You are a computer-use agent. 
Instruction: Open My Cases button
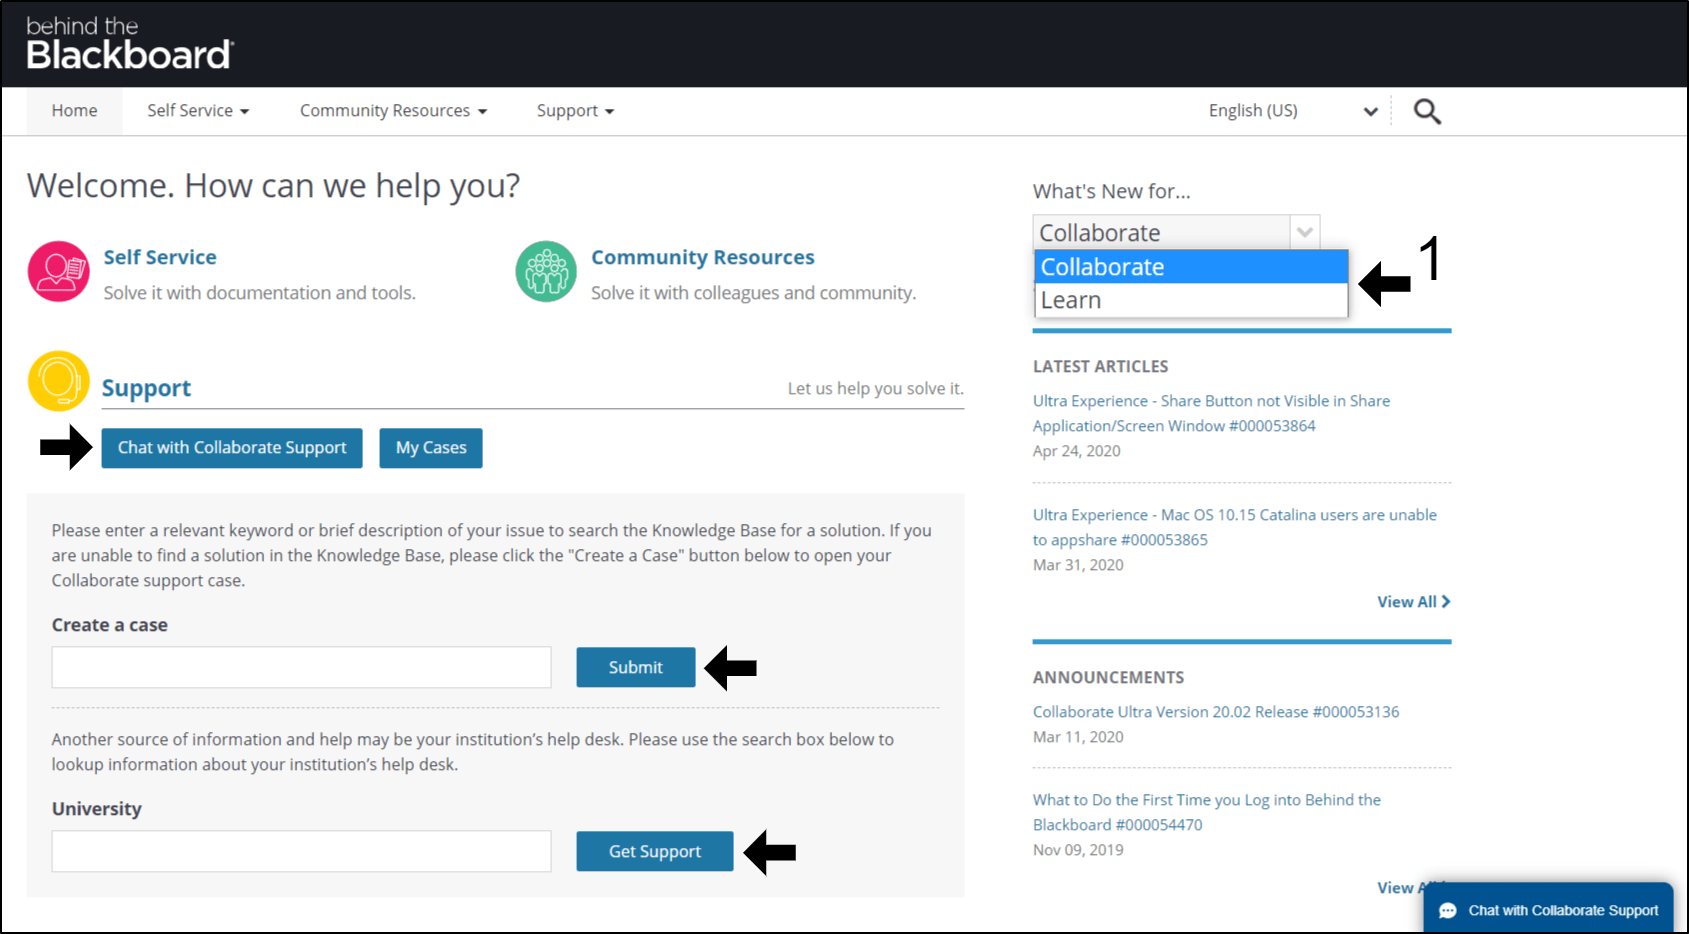point(431,448)
